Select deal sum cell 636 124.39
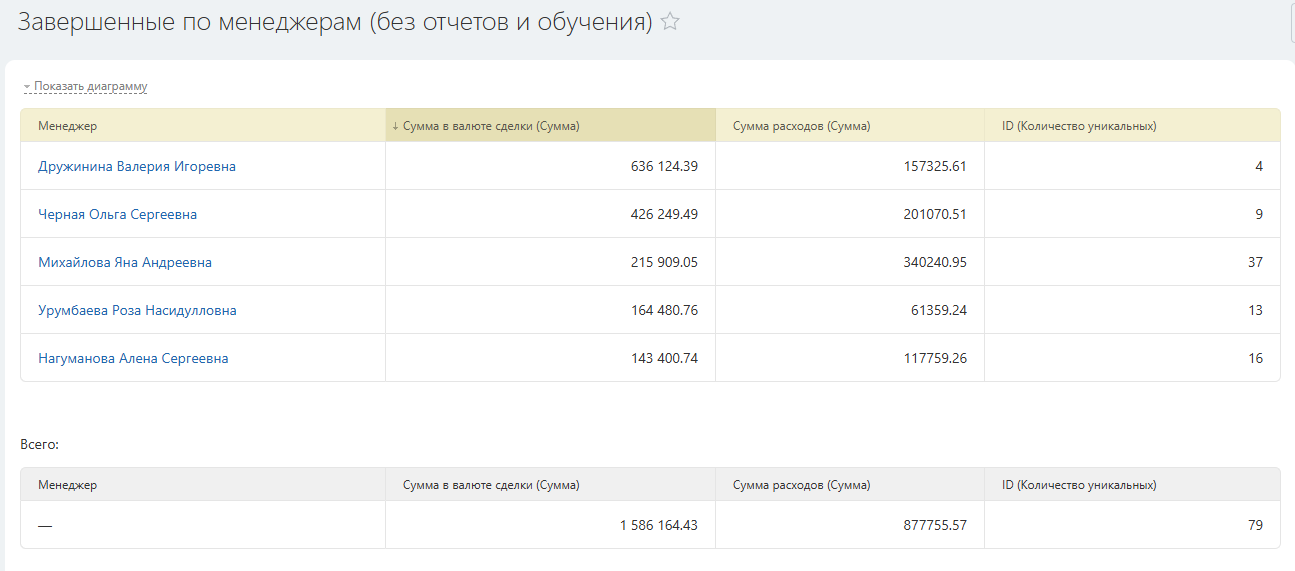Screen dimensions: 1295x571 click(x=664, y=166)
